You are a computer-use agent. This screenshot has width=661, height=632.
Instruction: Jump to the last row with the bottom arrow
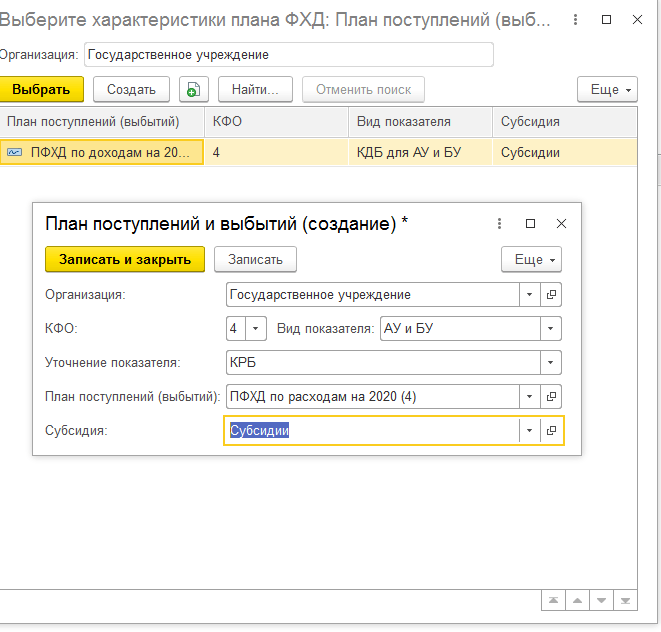pos(625,600)
